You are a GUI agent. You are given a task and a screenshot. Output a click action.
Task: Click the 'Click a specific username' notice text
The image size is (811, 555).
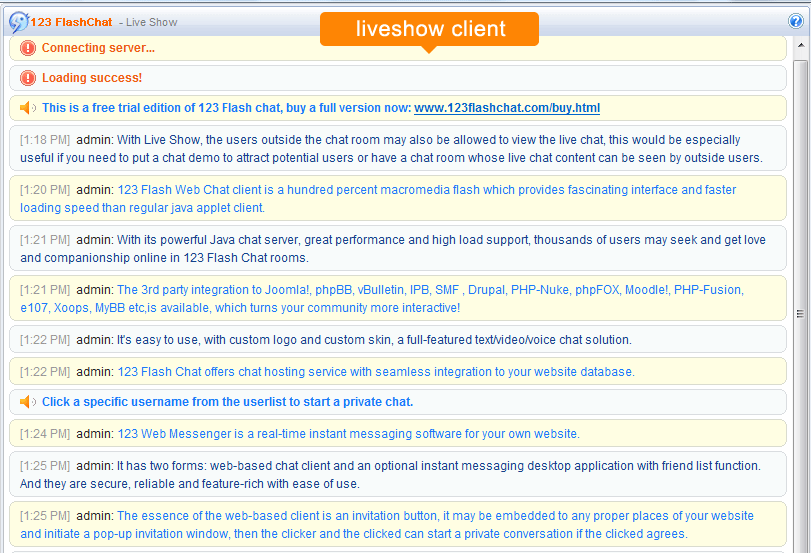(x=227, y=402)
